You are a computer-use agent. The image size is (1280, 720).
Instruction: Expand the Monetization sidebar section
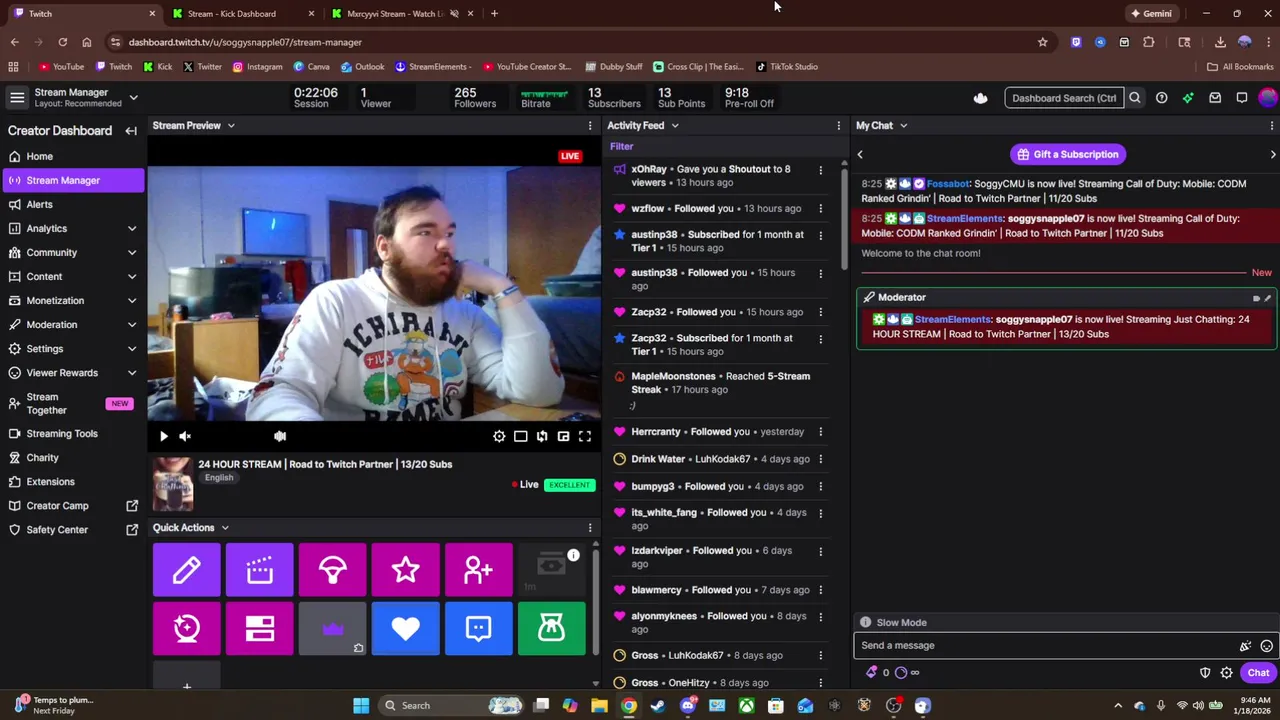pyautogui.click(x=132, y=301)
